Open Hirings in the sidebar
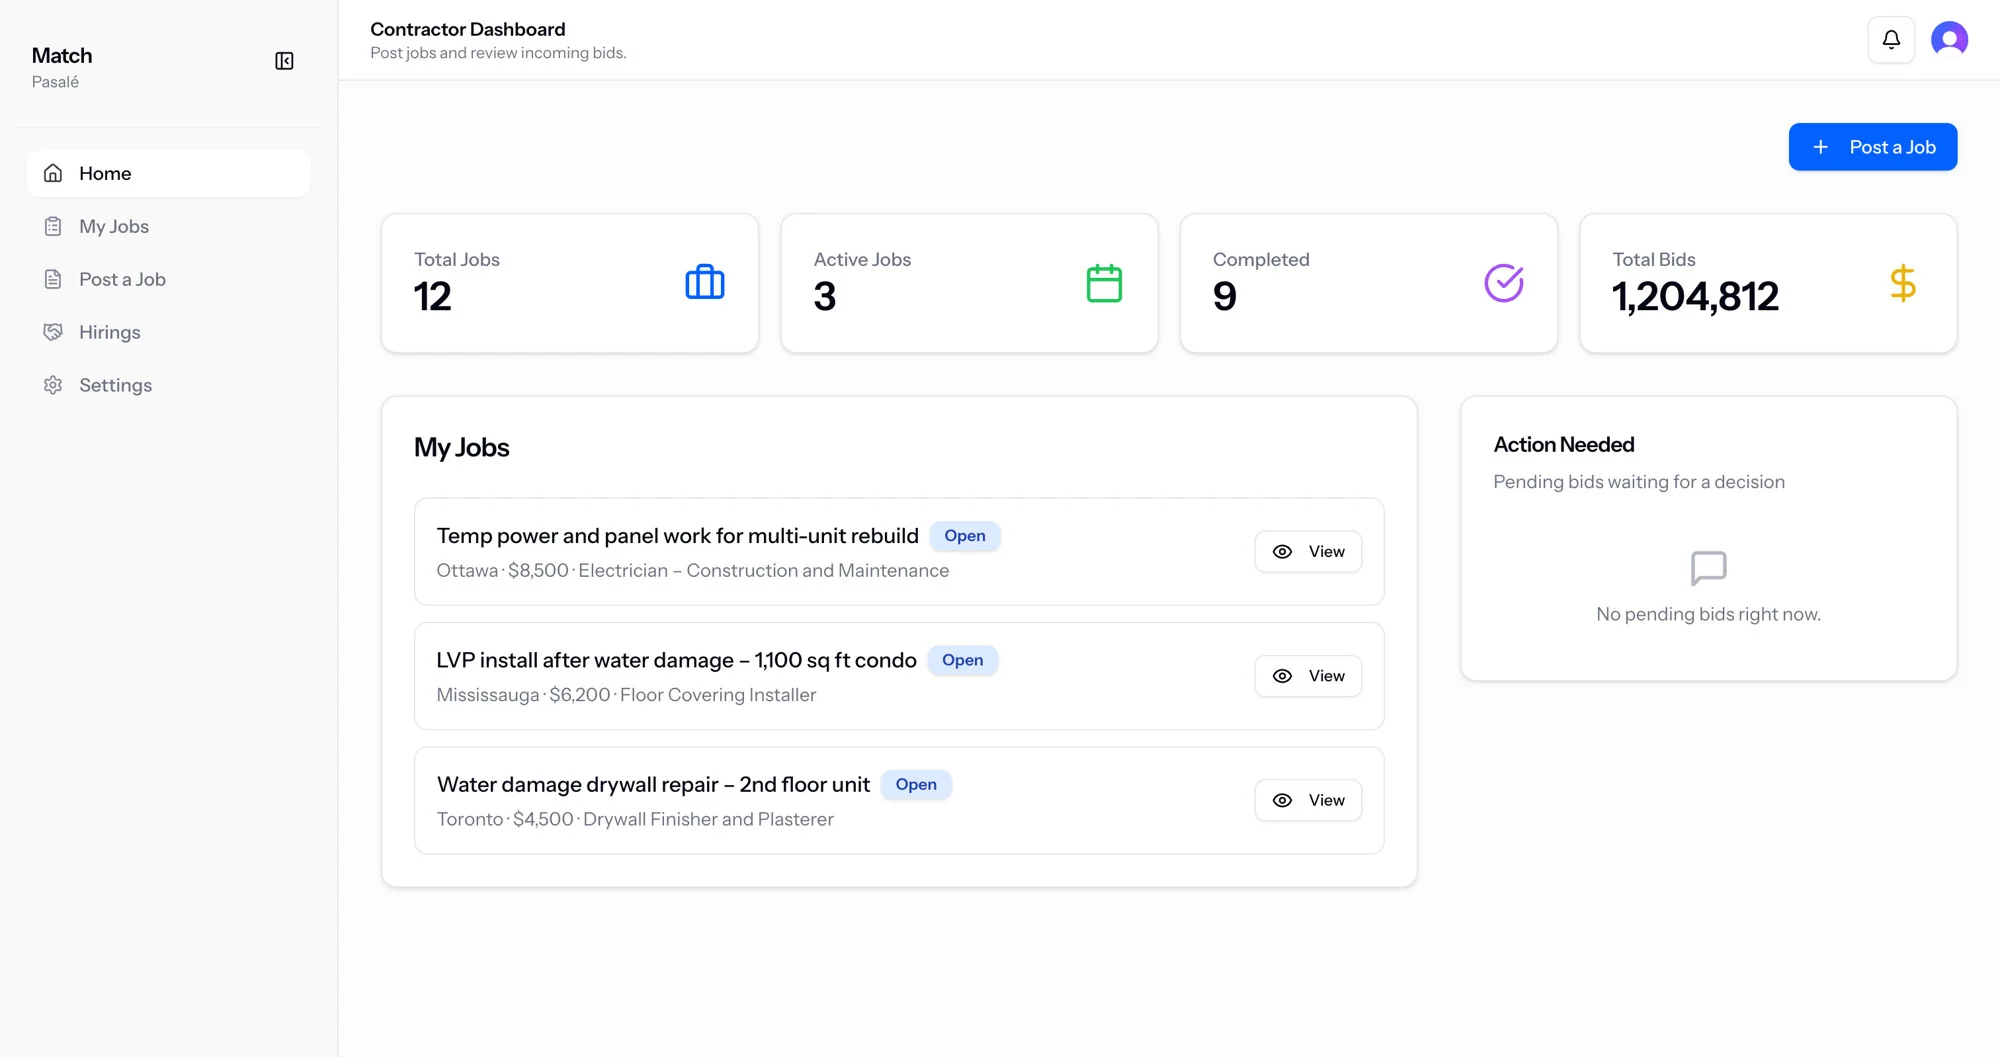The height and width of the screenshot is (1057, 2000). [169, 332]
